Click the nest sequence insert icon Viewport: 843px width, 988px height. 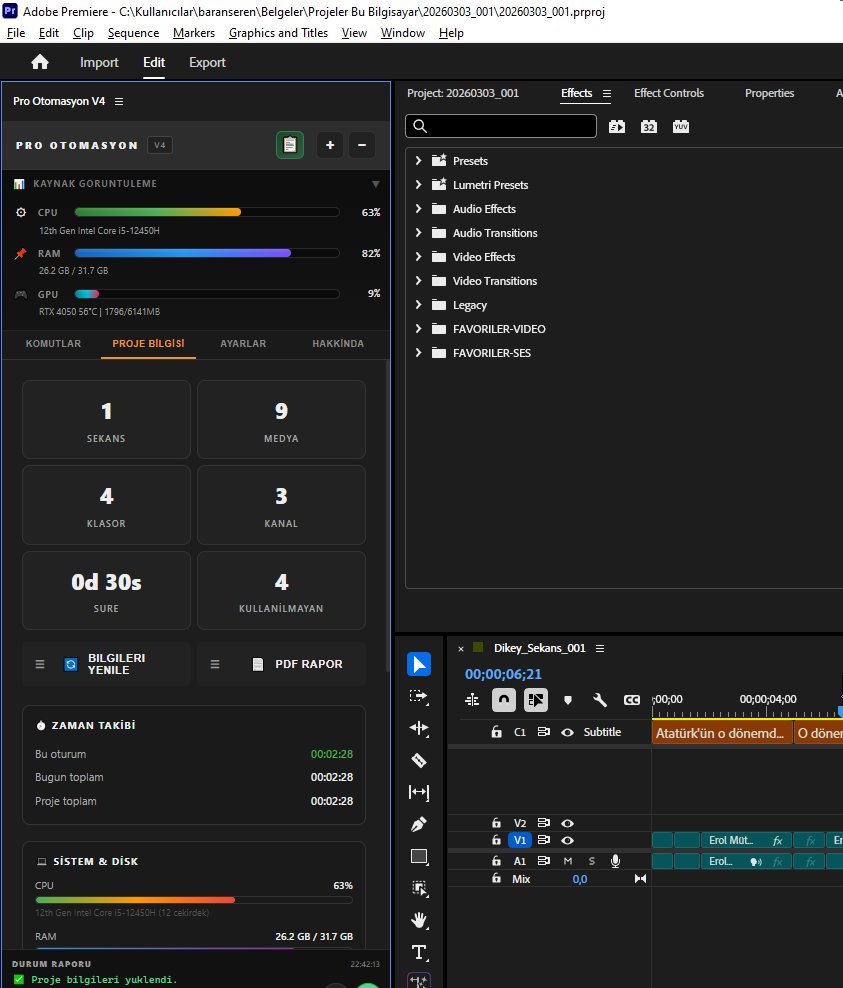472,700
